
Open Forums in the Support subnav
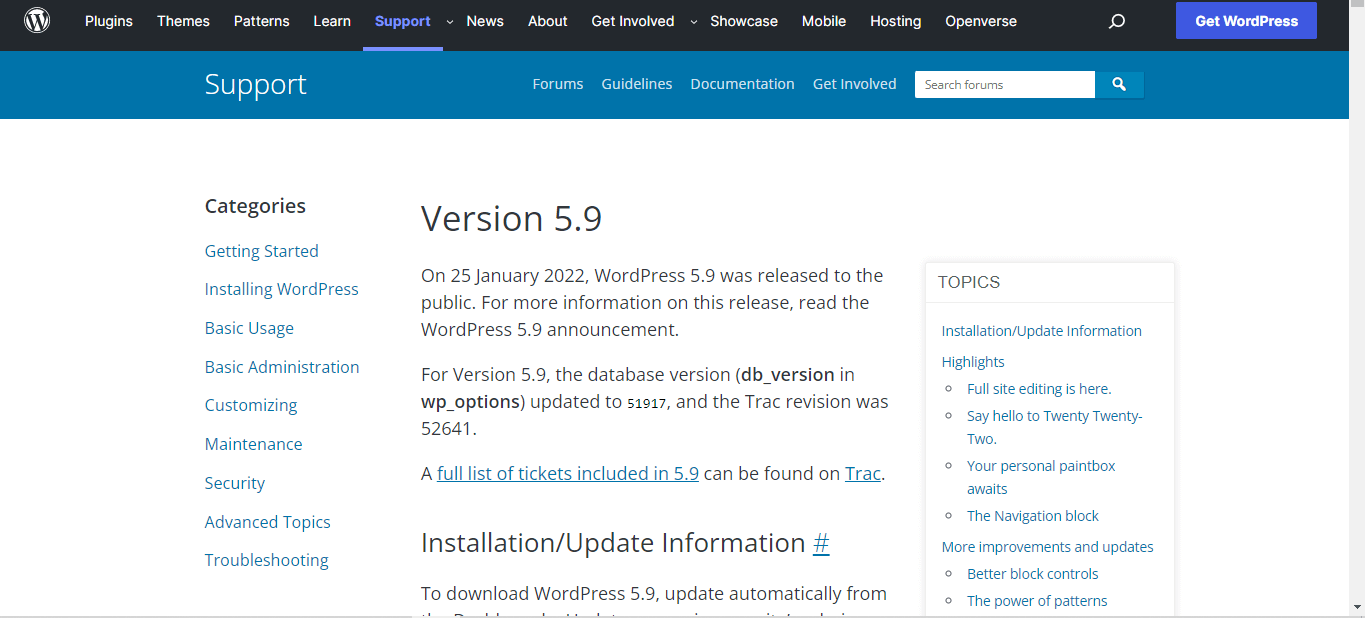point(558,84)
